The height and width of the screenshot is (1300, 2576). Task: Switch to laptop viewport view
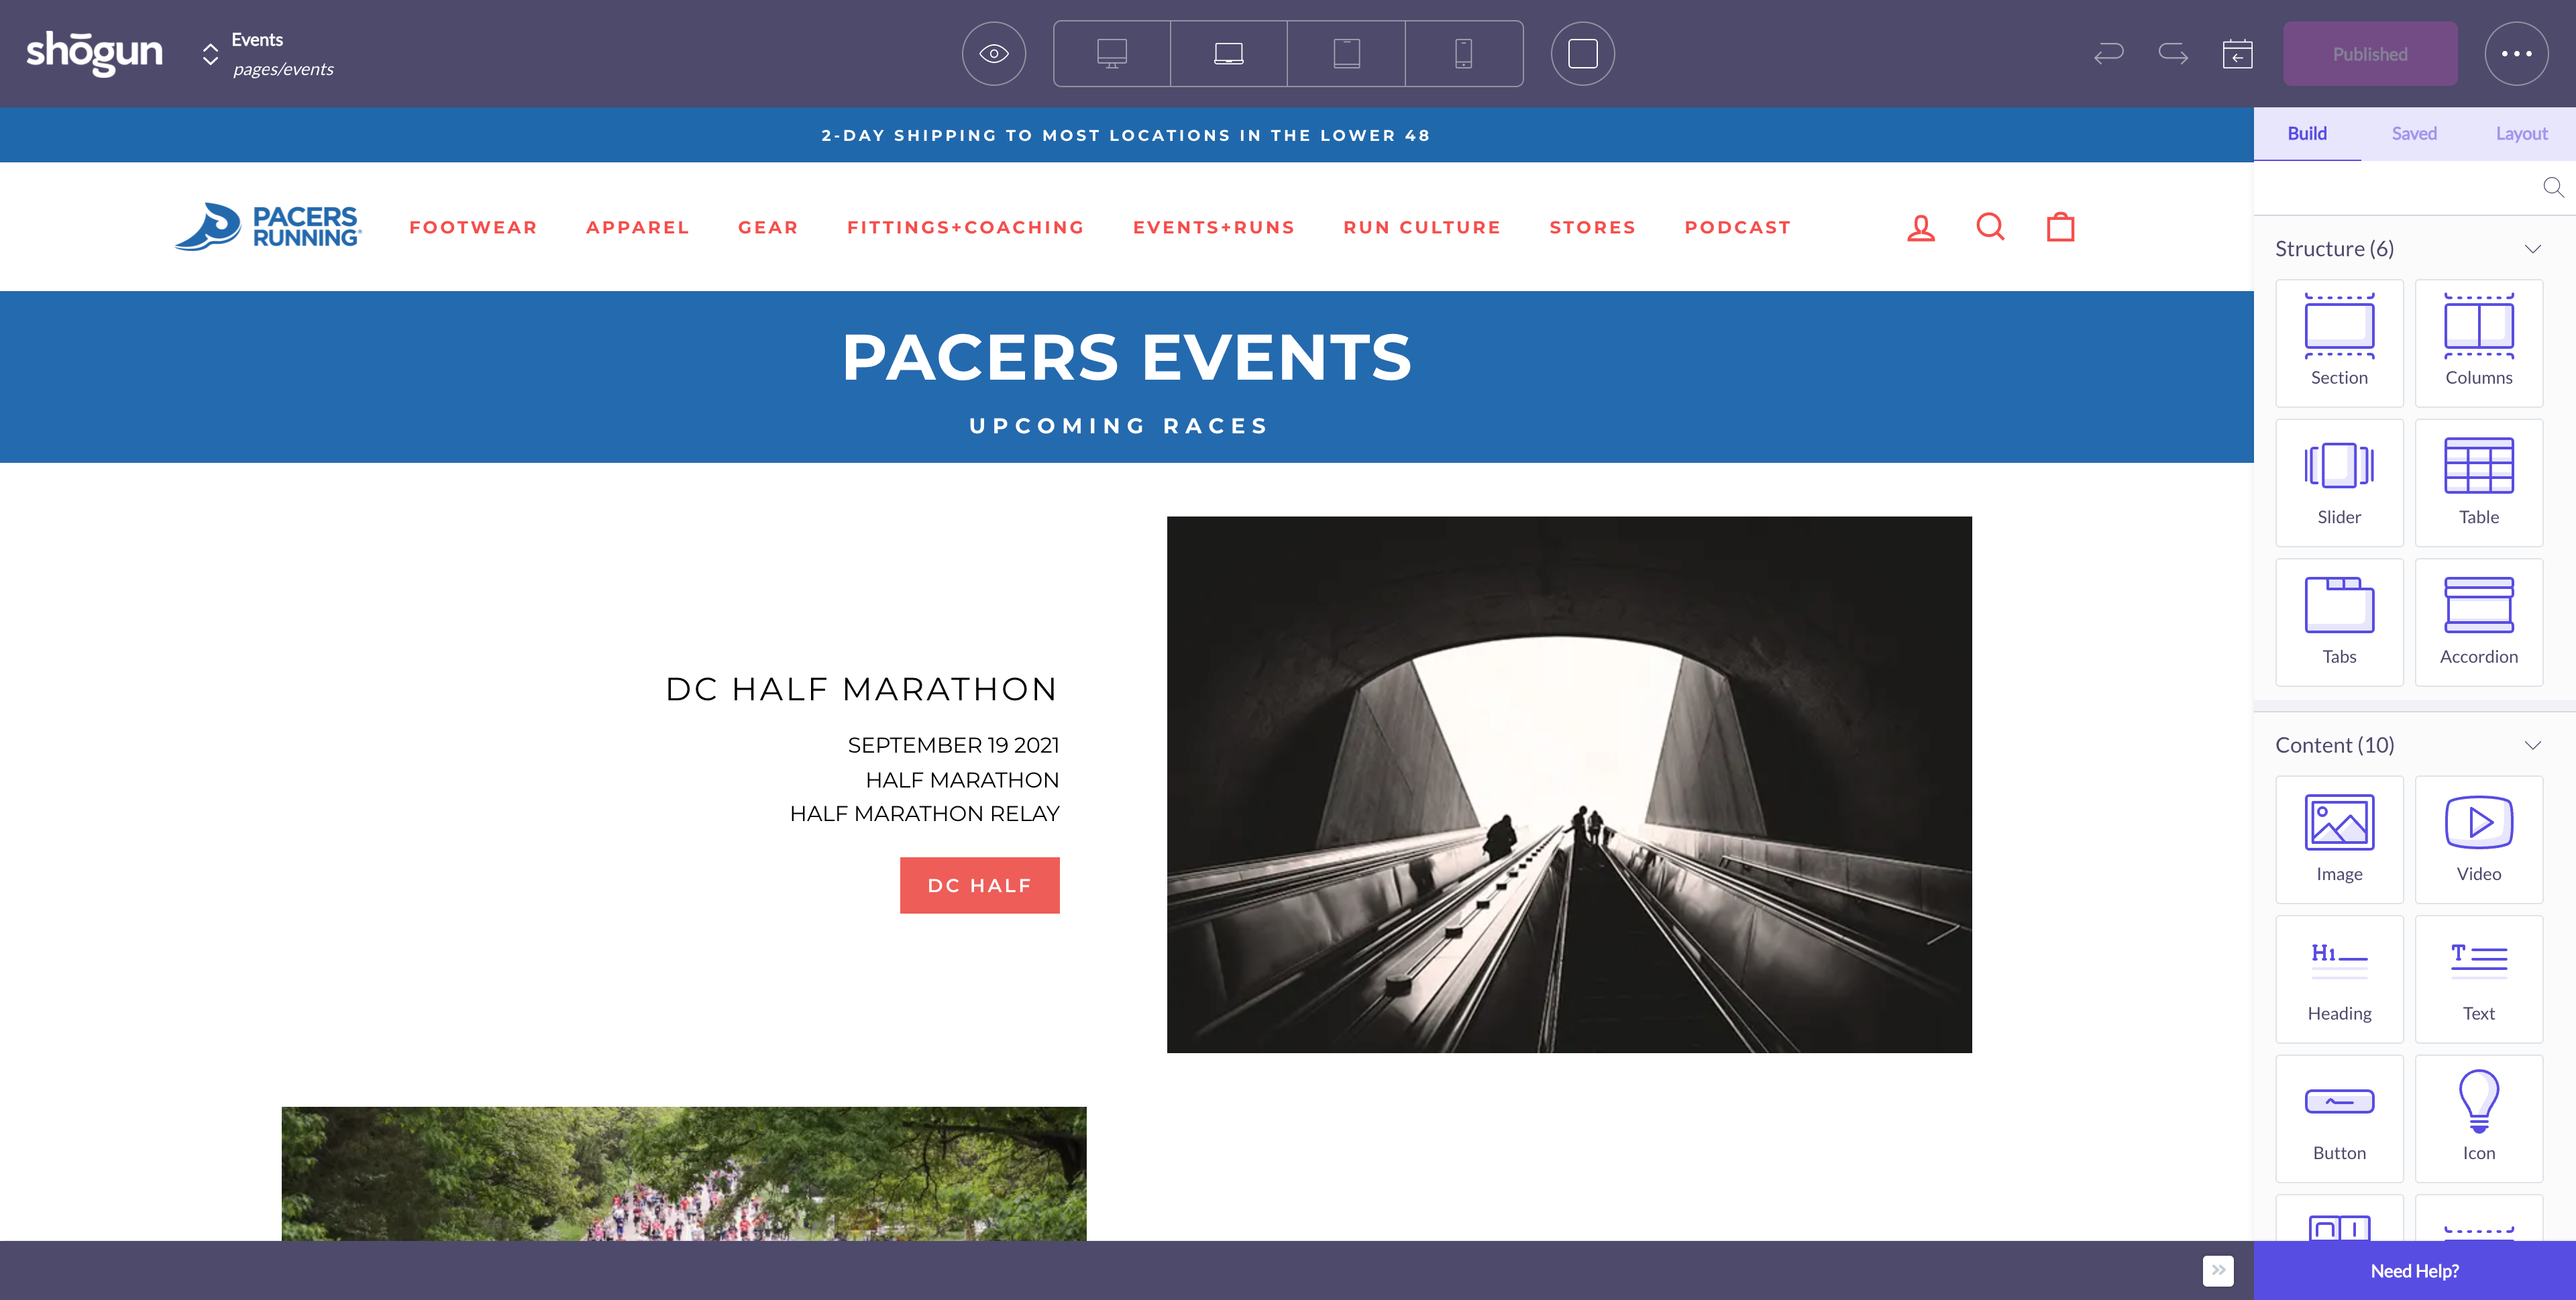tap(1229, 54)
